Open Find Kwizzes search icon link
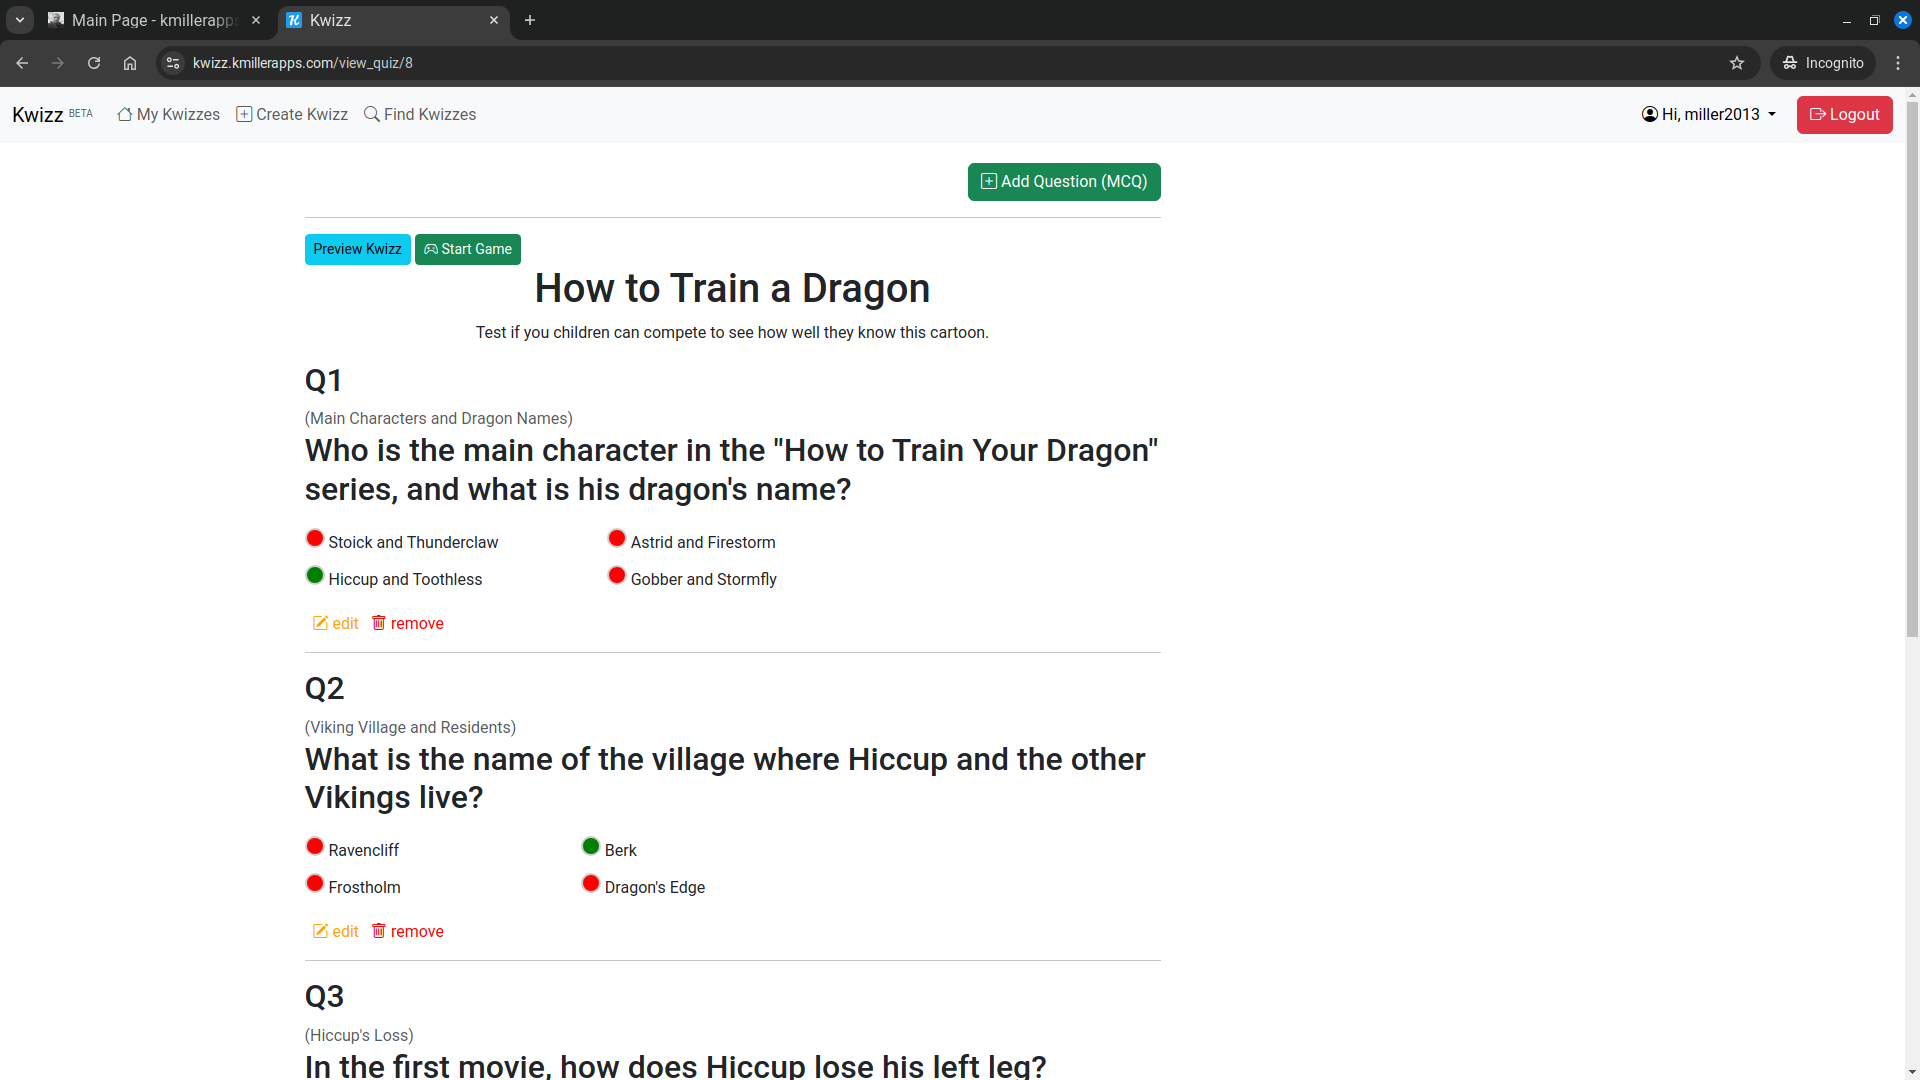 [420, 115]
